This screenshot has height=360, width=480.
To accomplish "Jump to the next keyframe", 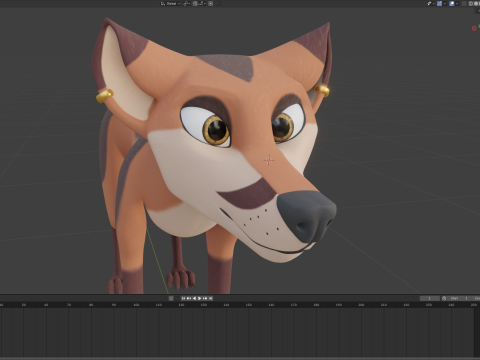I will point(205,298).
